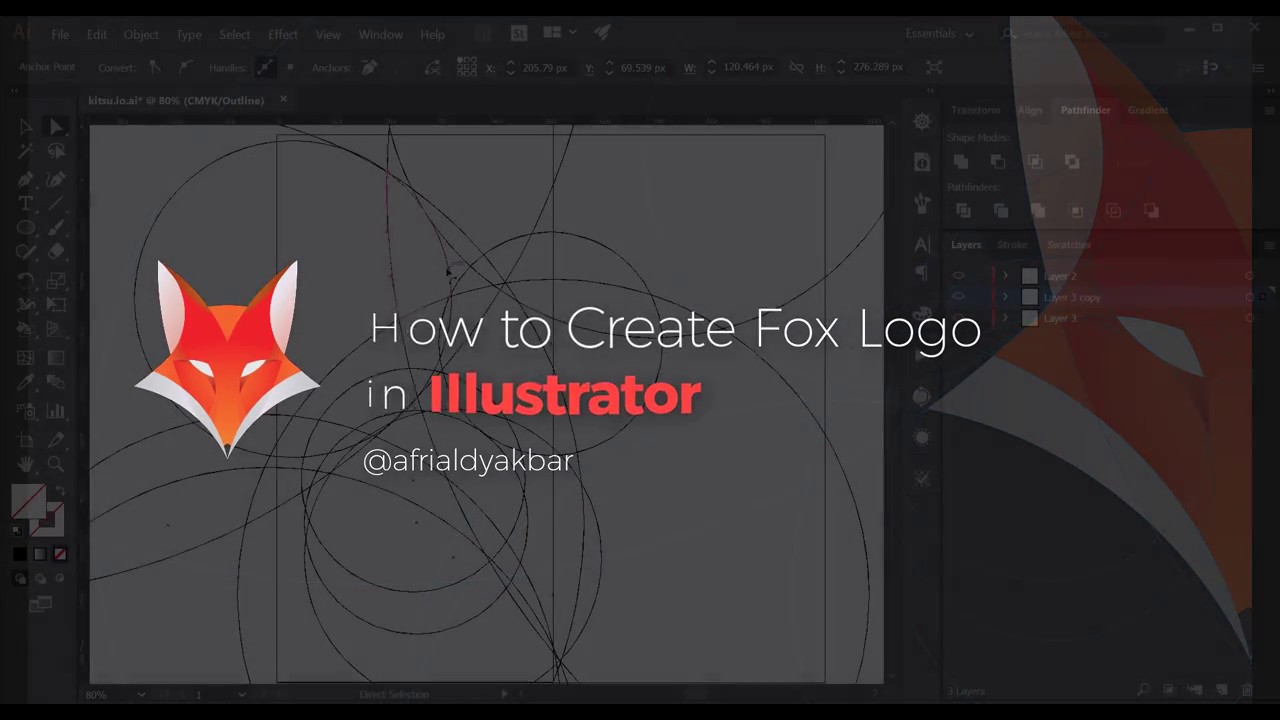Close the kitsu.io.ai document tab

(x=283, y=100)
